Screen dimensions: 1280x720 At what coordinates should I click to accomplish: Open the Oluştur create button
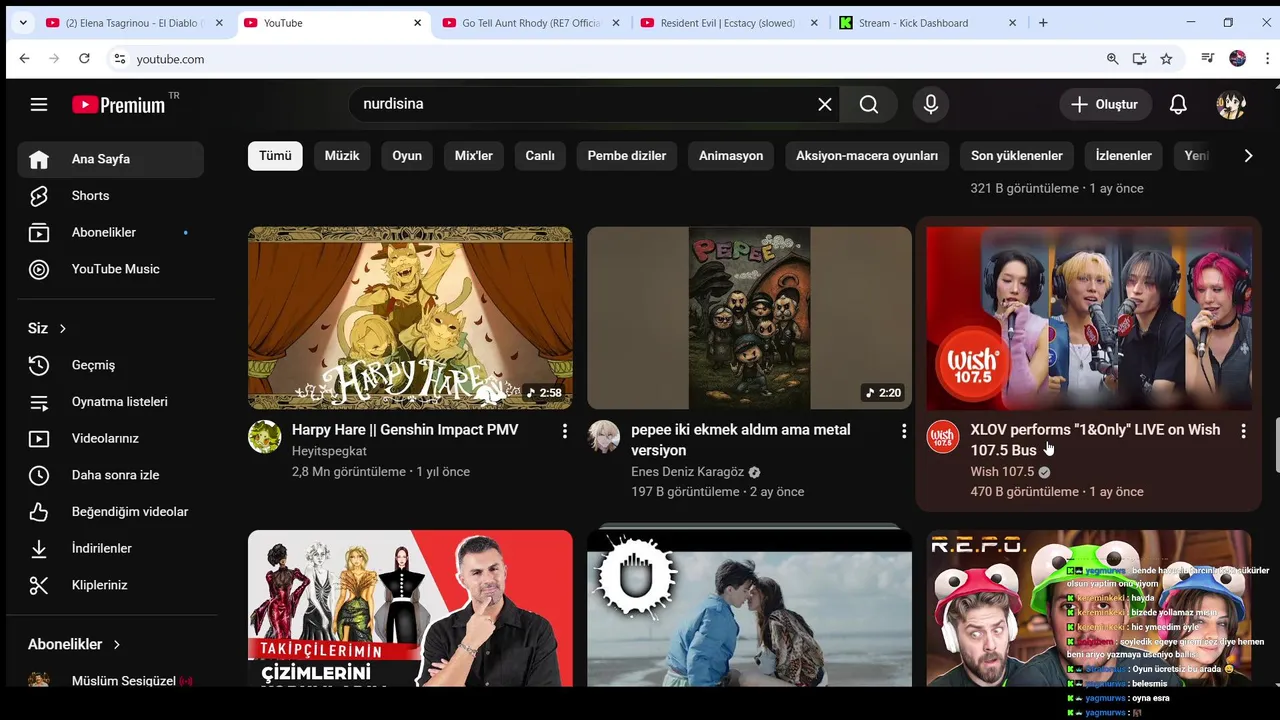[1106, 104]
